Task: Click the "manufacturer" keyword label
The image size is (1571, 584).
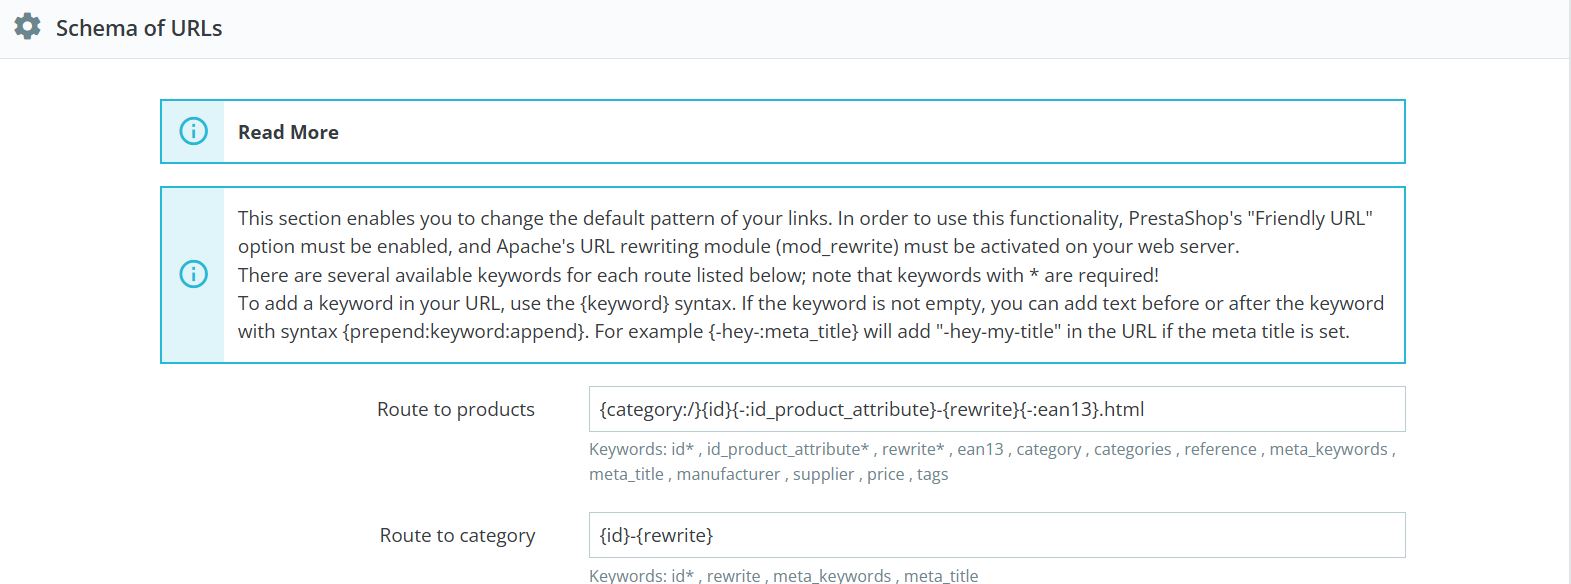Action: click(x=727, y=474)
